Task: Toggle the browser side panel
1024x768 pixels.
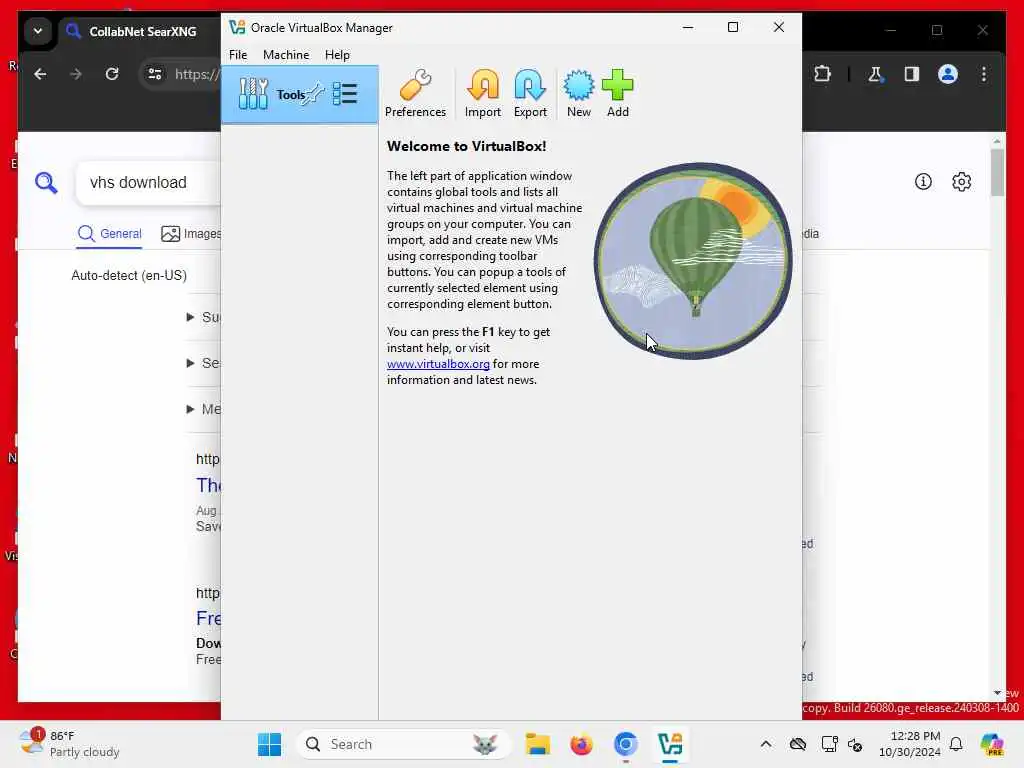Action: coord(912,74)
